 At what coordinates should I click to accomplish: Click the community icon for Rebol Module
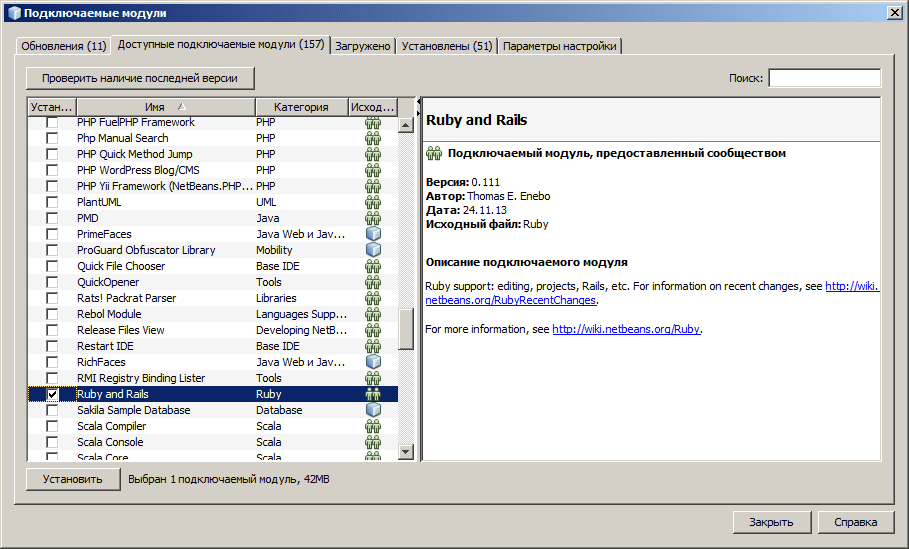click(373, 314)
